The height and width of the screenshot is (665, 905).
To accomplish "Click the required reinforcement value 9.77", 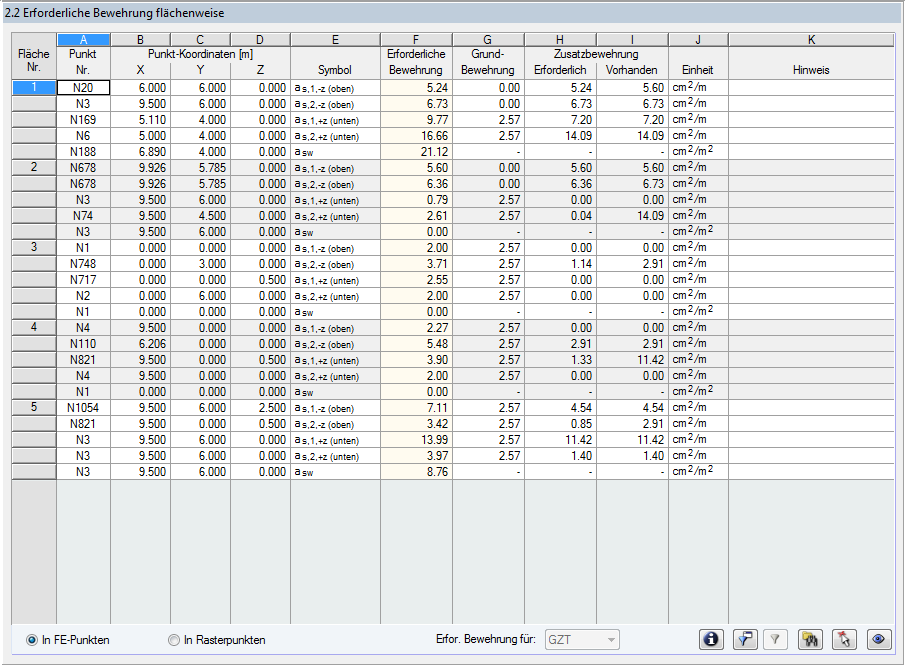I will click(416, 120).
